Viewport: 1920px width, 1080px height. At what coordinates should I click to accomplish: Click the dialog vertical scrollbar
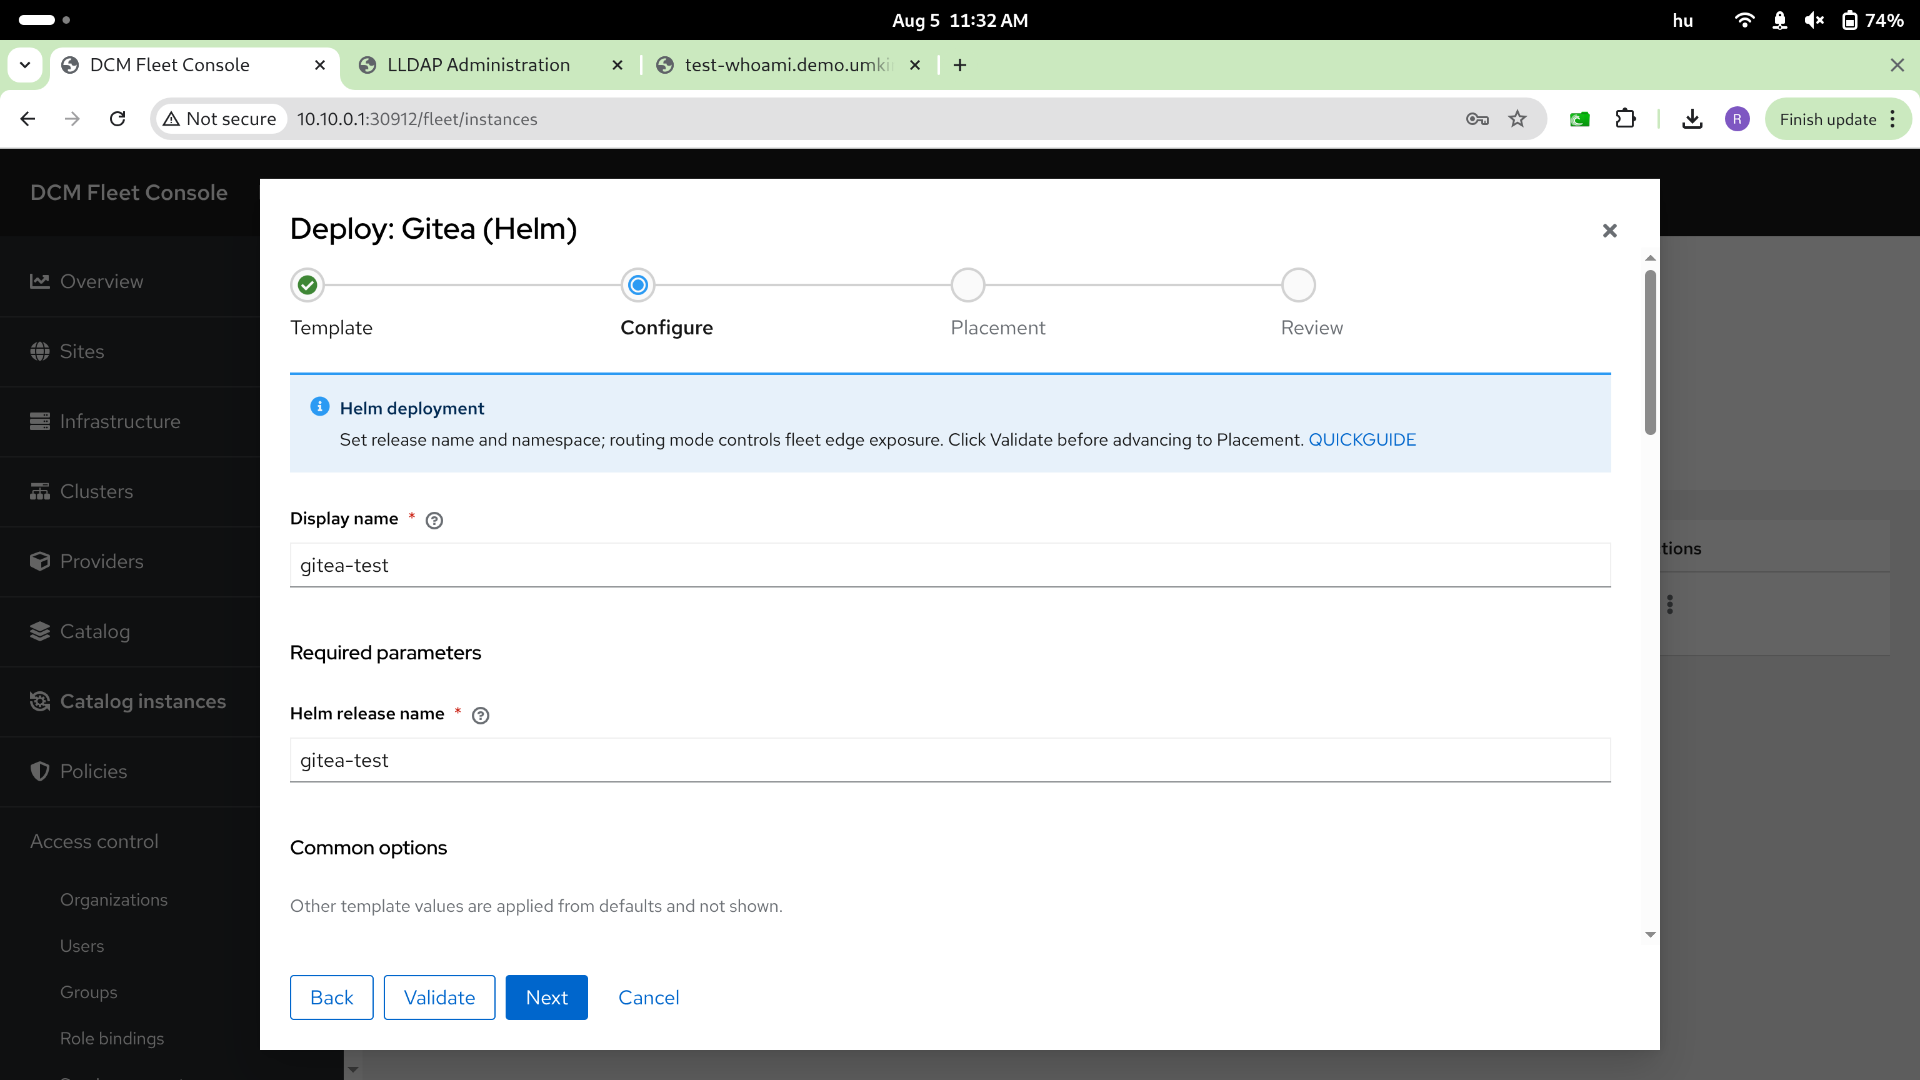point(1650,352)
